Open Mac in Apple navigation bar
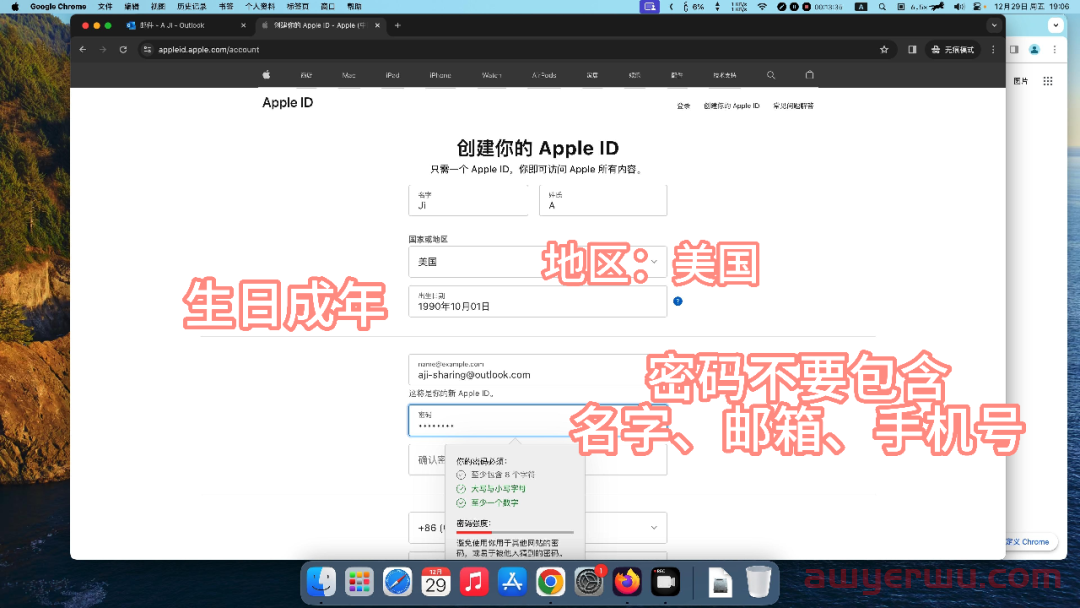 point(349,75)
